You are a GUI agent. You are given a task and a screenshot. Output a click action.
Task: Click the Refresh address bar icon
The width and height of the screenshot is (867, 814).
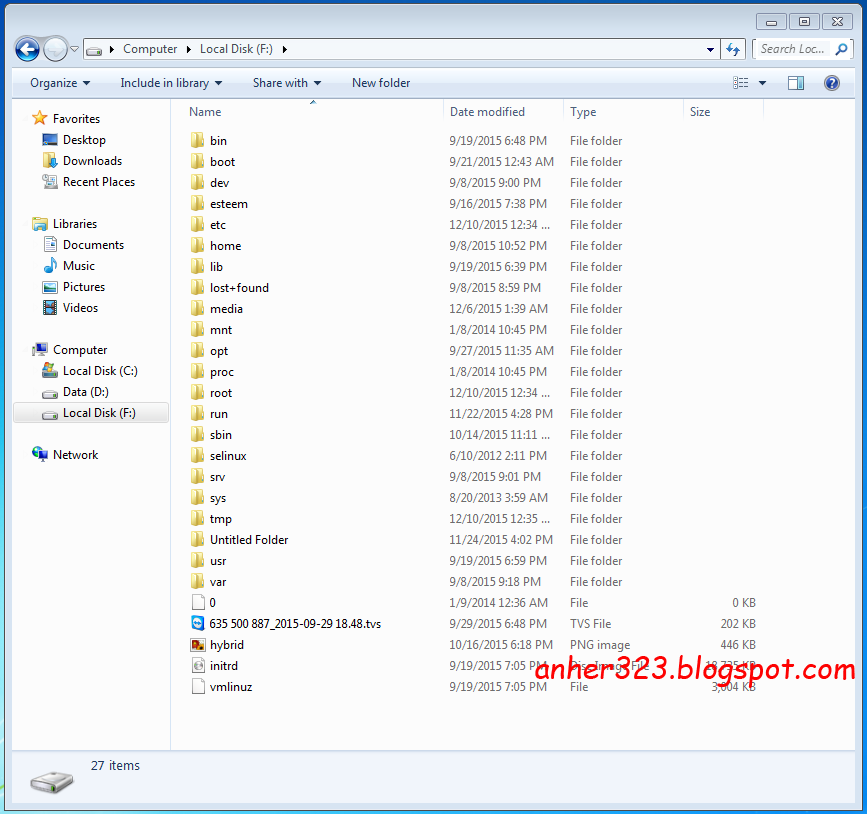pyautogui.click(x=733, y=48)
